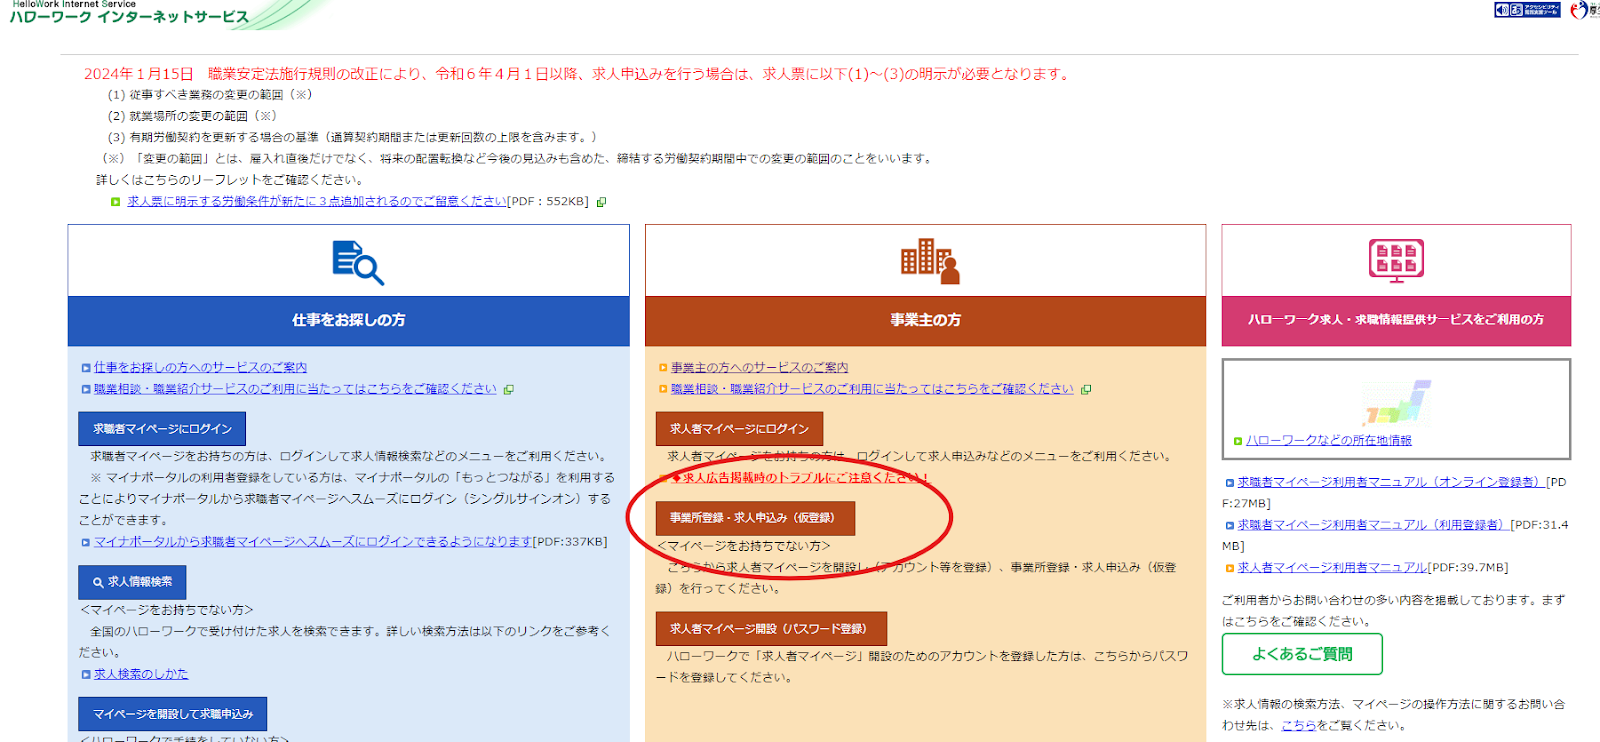Click the pink grid icon above ハローワーク求人・求職情報提供サービス

click(x=1396, y=260)
